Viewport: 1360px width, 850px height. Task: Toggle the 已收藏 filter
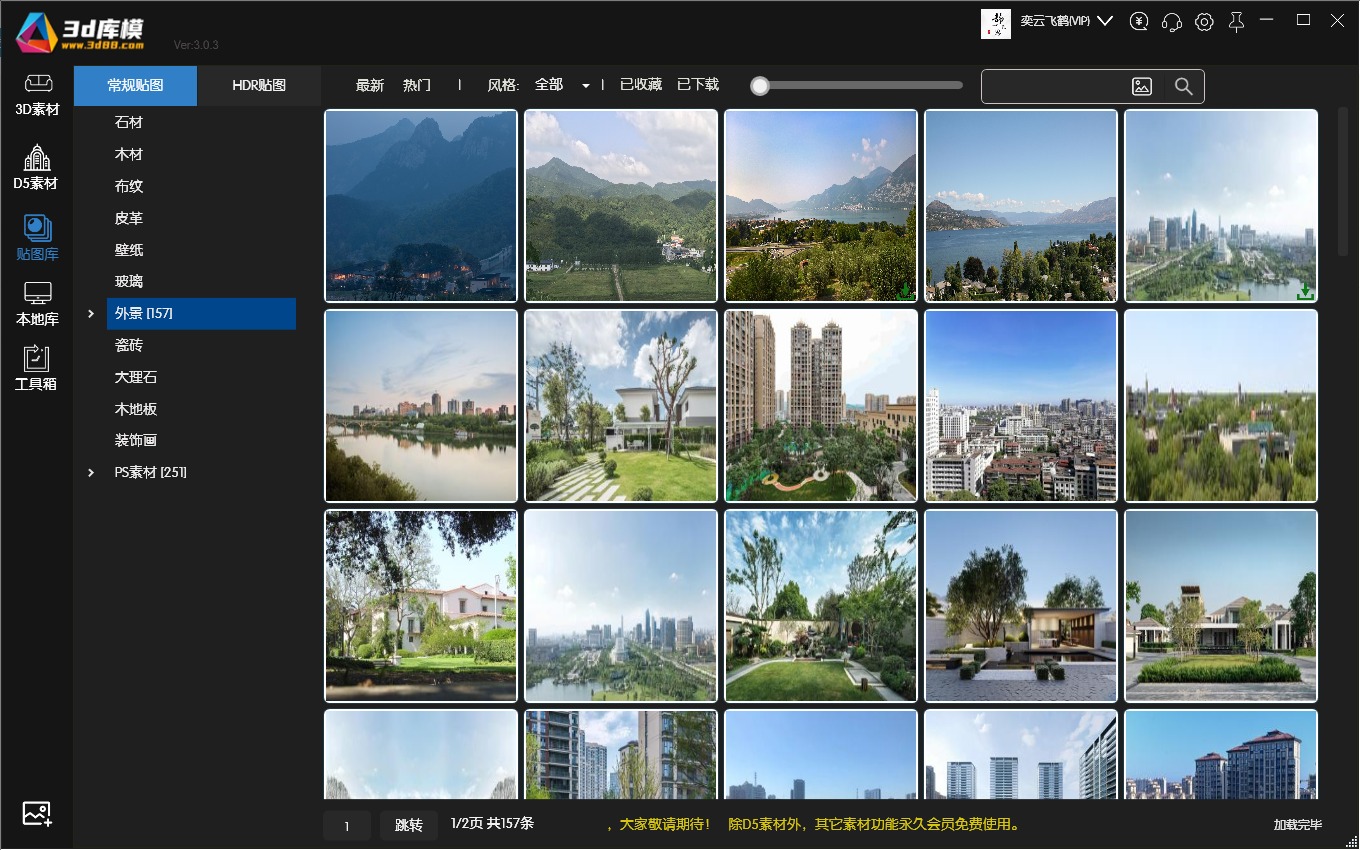pos(641,85)
